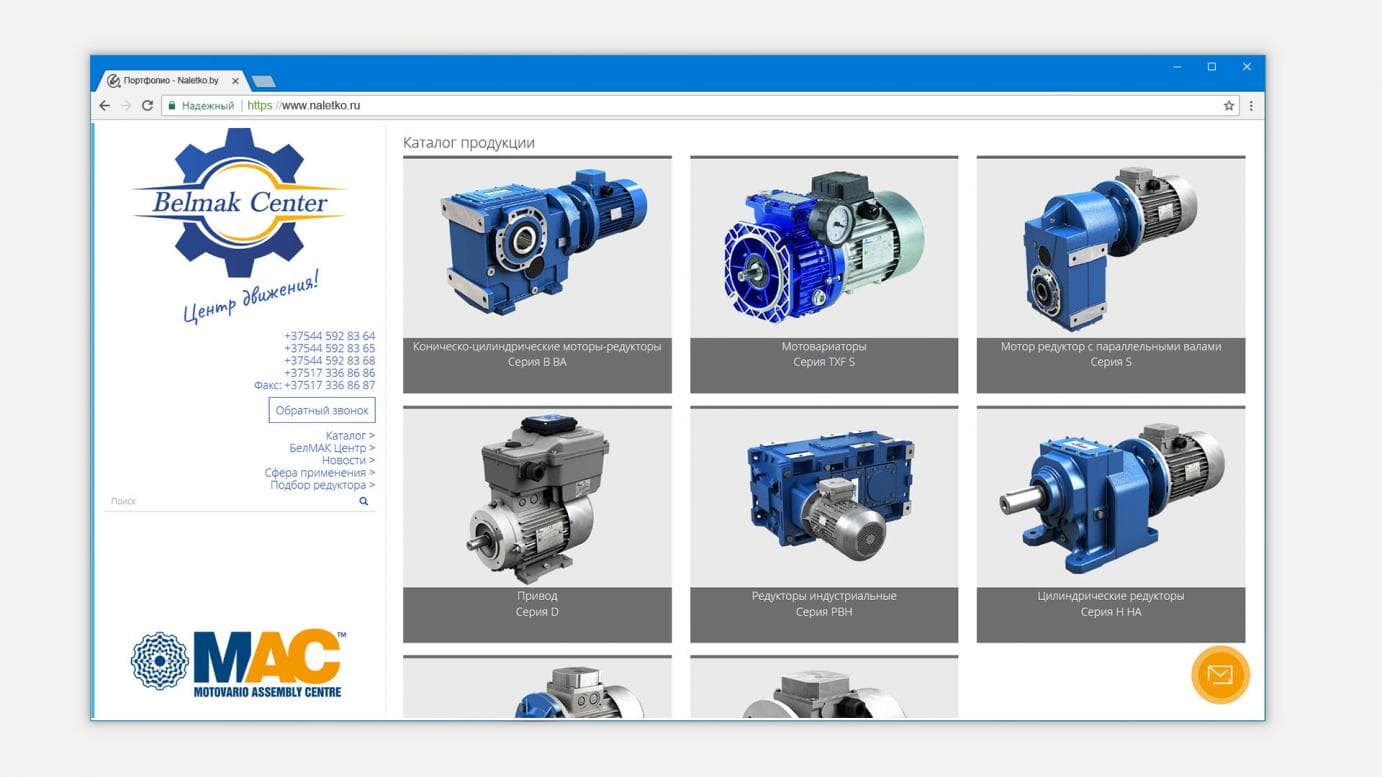Viewport: 1382px width, 777px height.
Task: Open the Серия S parallel shaft motor image
Action: [x=1111, y=248]
